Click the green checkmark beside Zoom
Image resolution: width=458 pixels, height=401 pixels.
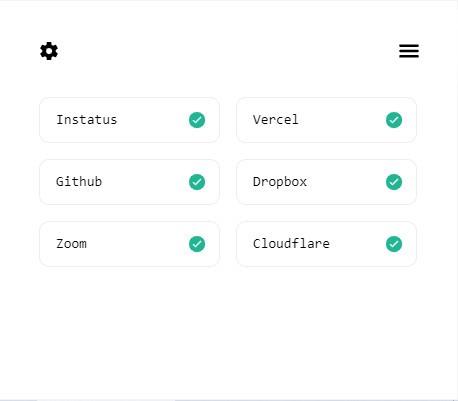point(197,244)
